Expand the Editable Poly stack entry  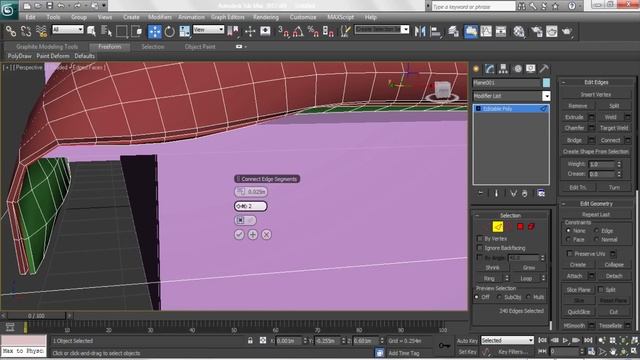[x=478, y=109]
